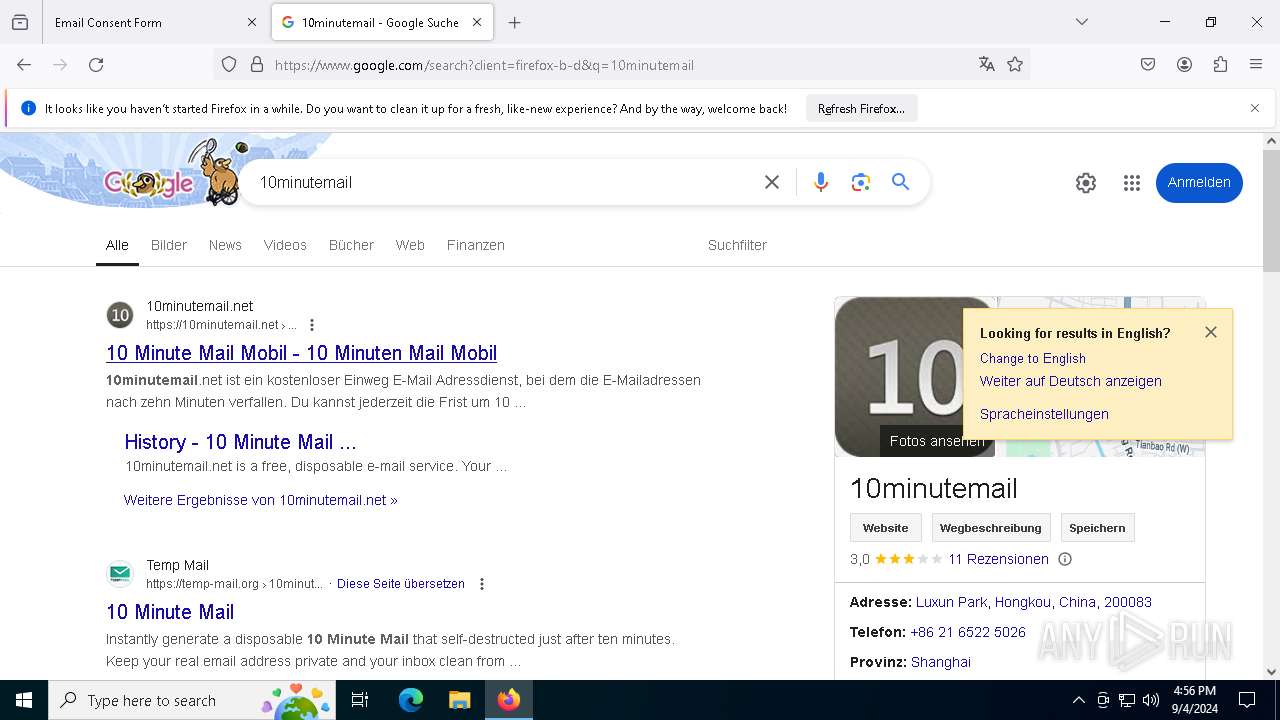Open the Firefox application hamburger menu

tap(1256, 65)
